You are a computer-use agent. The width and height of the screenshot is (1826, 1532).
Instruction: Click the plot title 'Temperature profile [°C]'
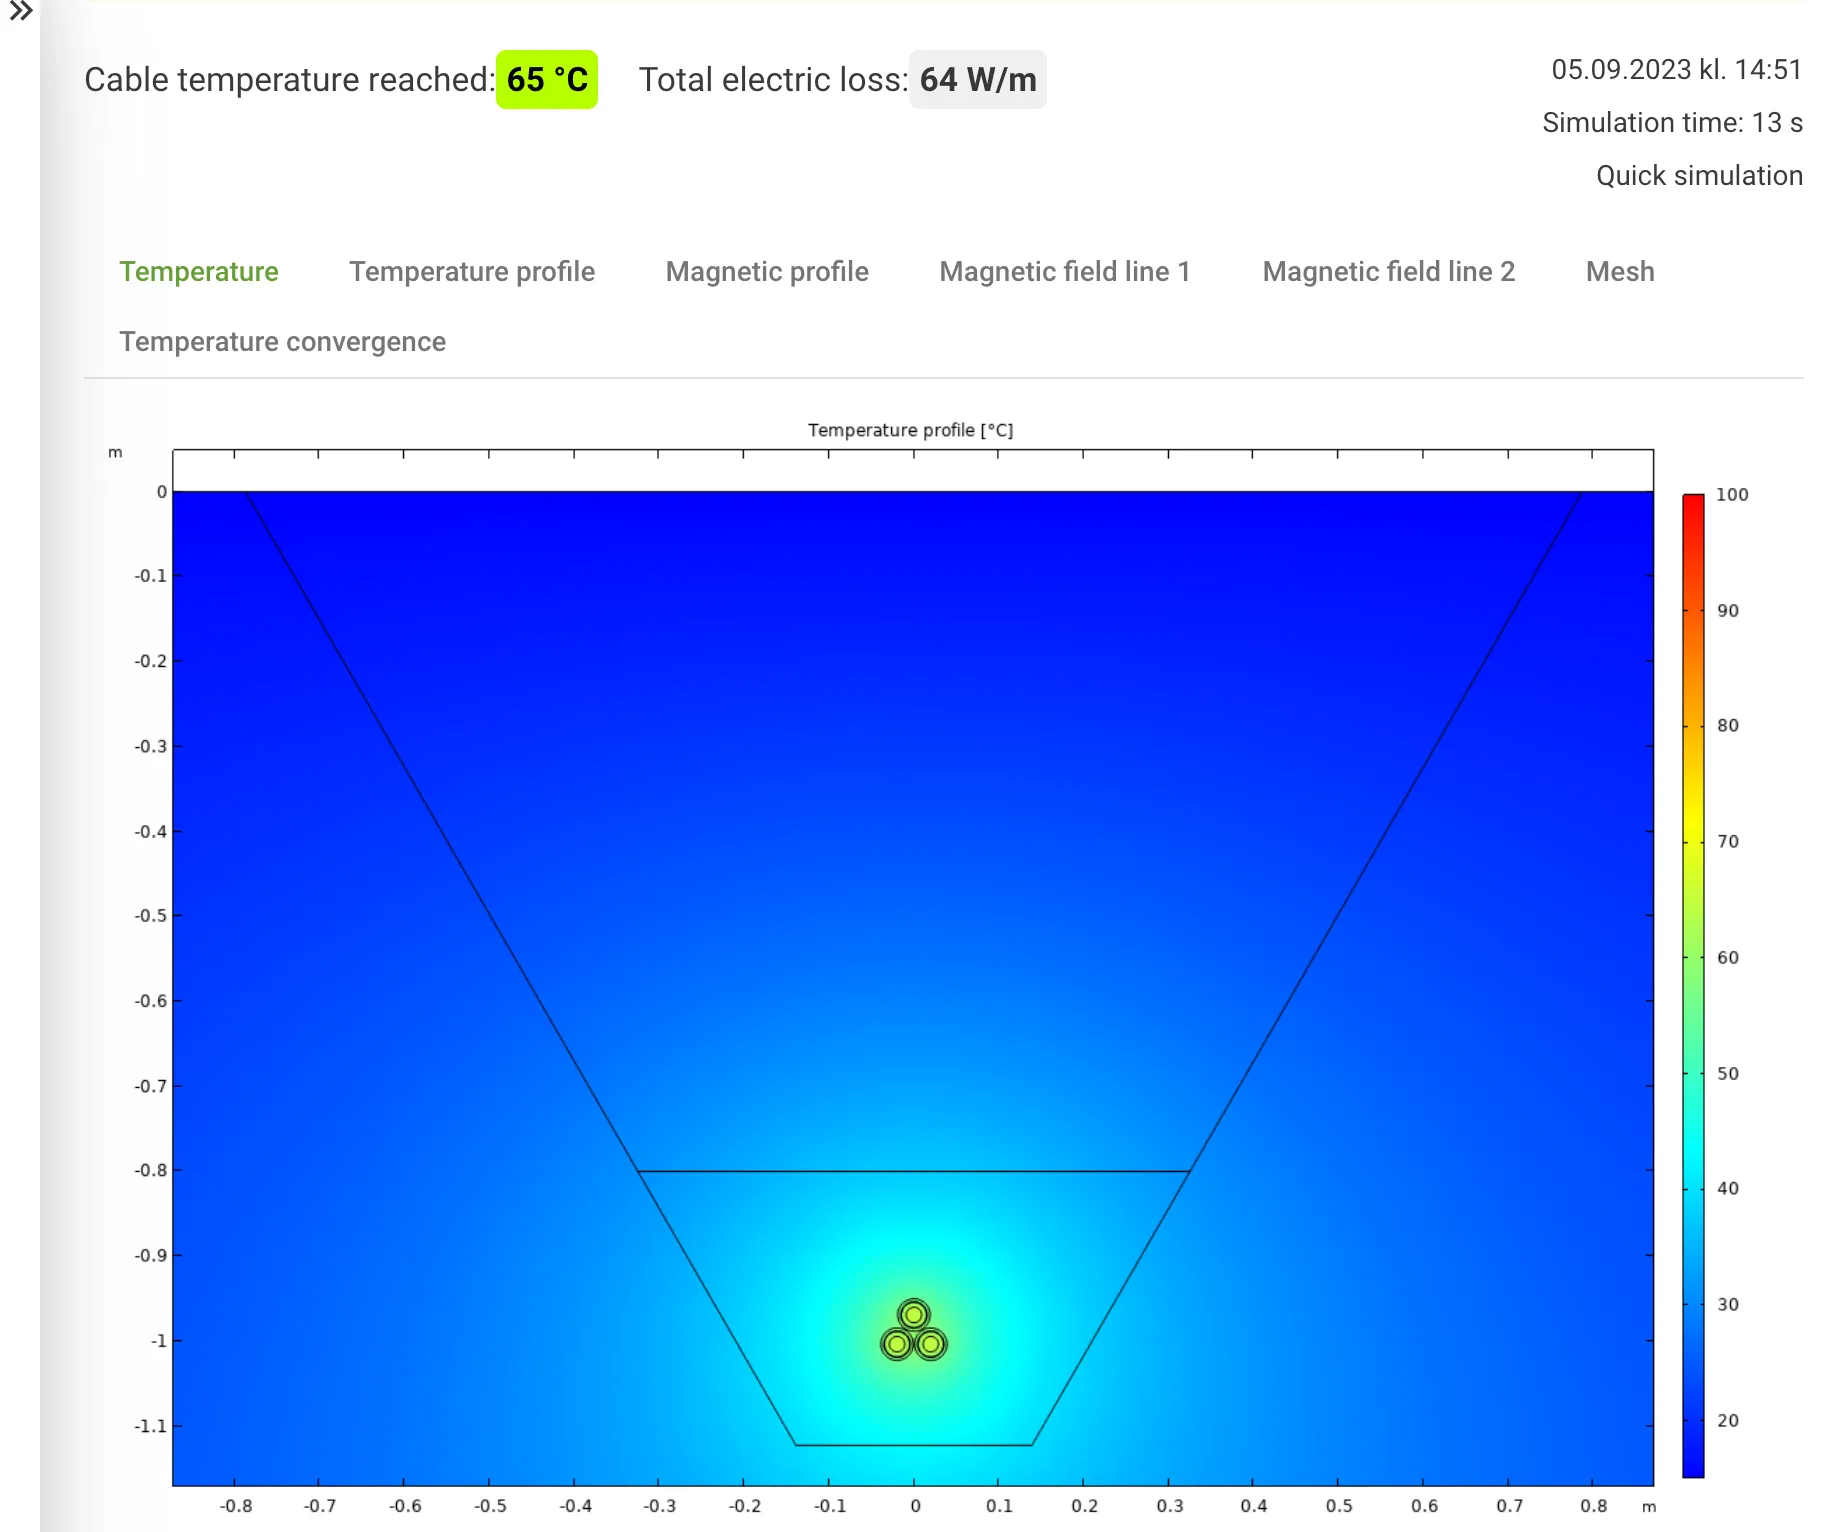[x=910, y=430]
